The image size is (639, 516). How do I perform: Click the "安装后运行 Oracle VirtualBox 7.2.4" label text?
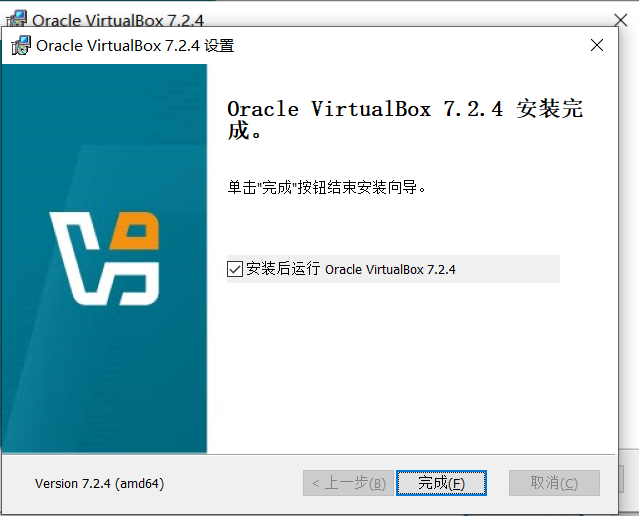(350, 269)
